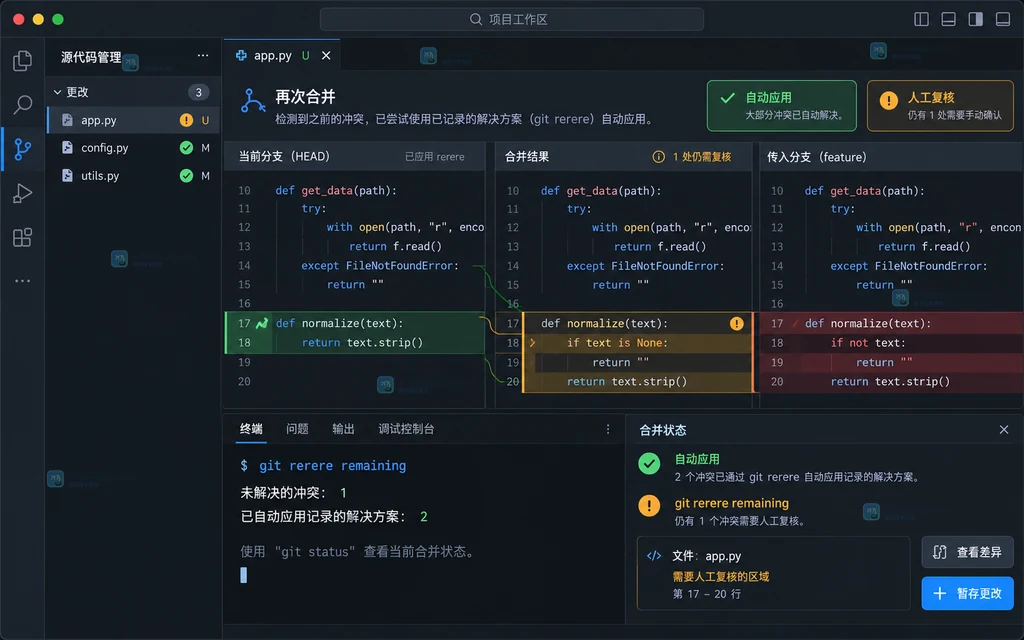Close the app.py editor tab
The height and width of the screenshot is (640, 1024).
326,56
